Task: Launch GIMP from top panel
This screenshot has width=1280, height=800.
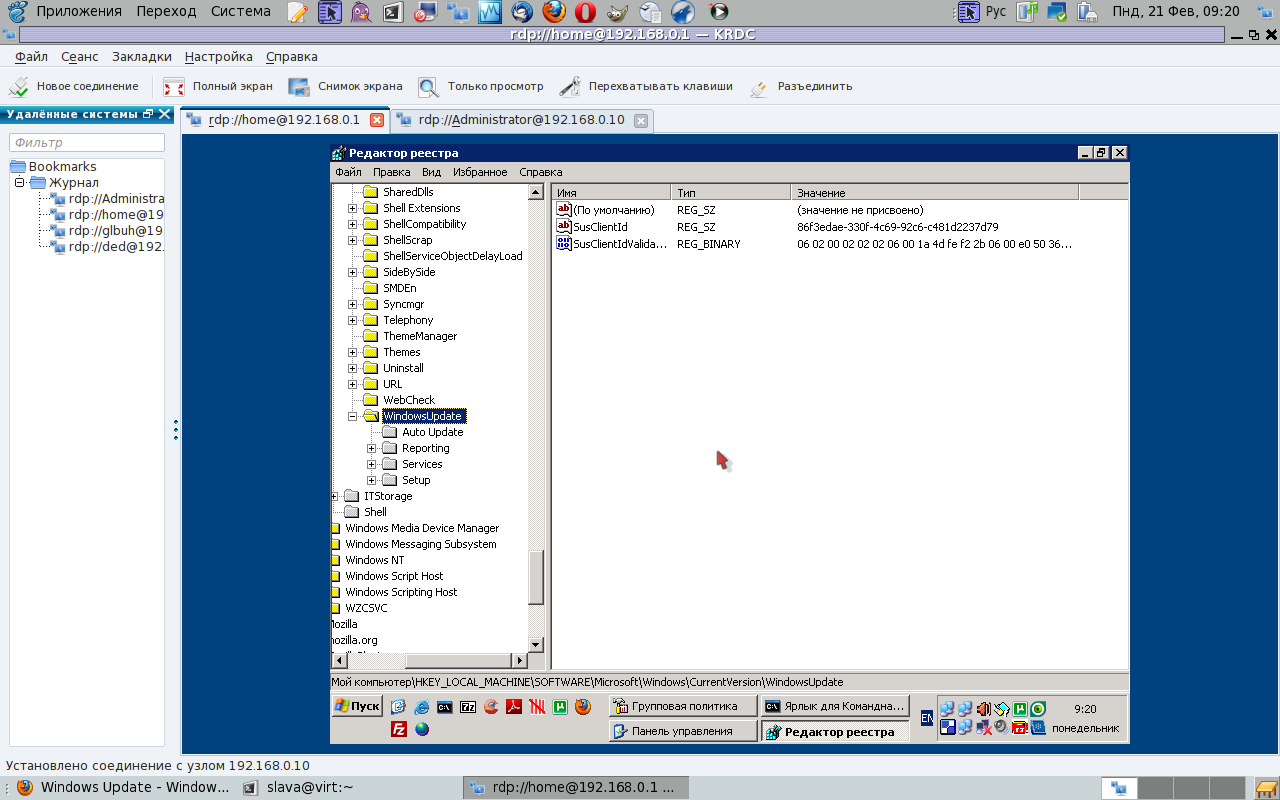Action: pos(619,12)
